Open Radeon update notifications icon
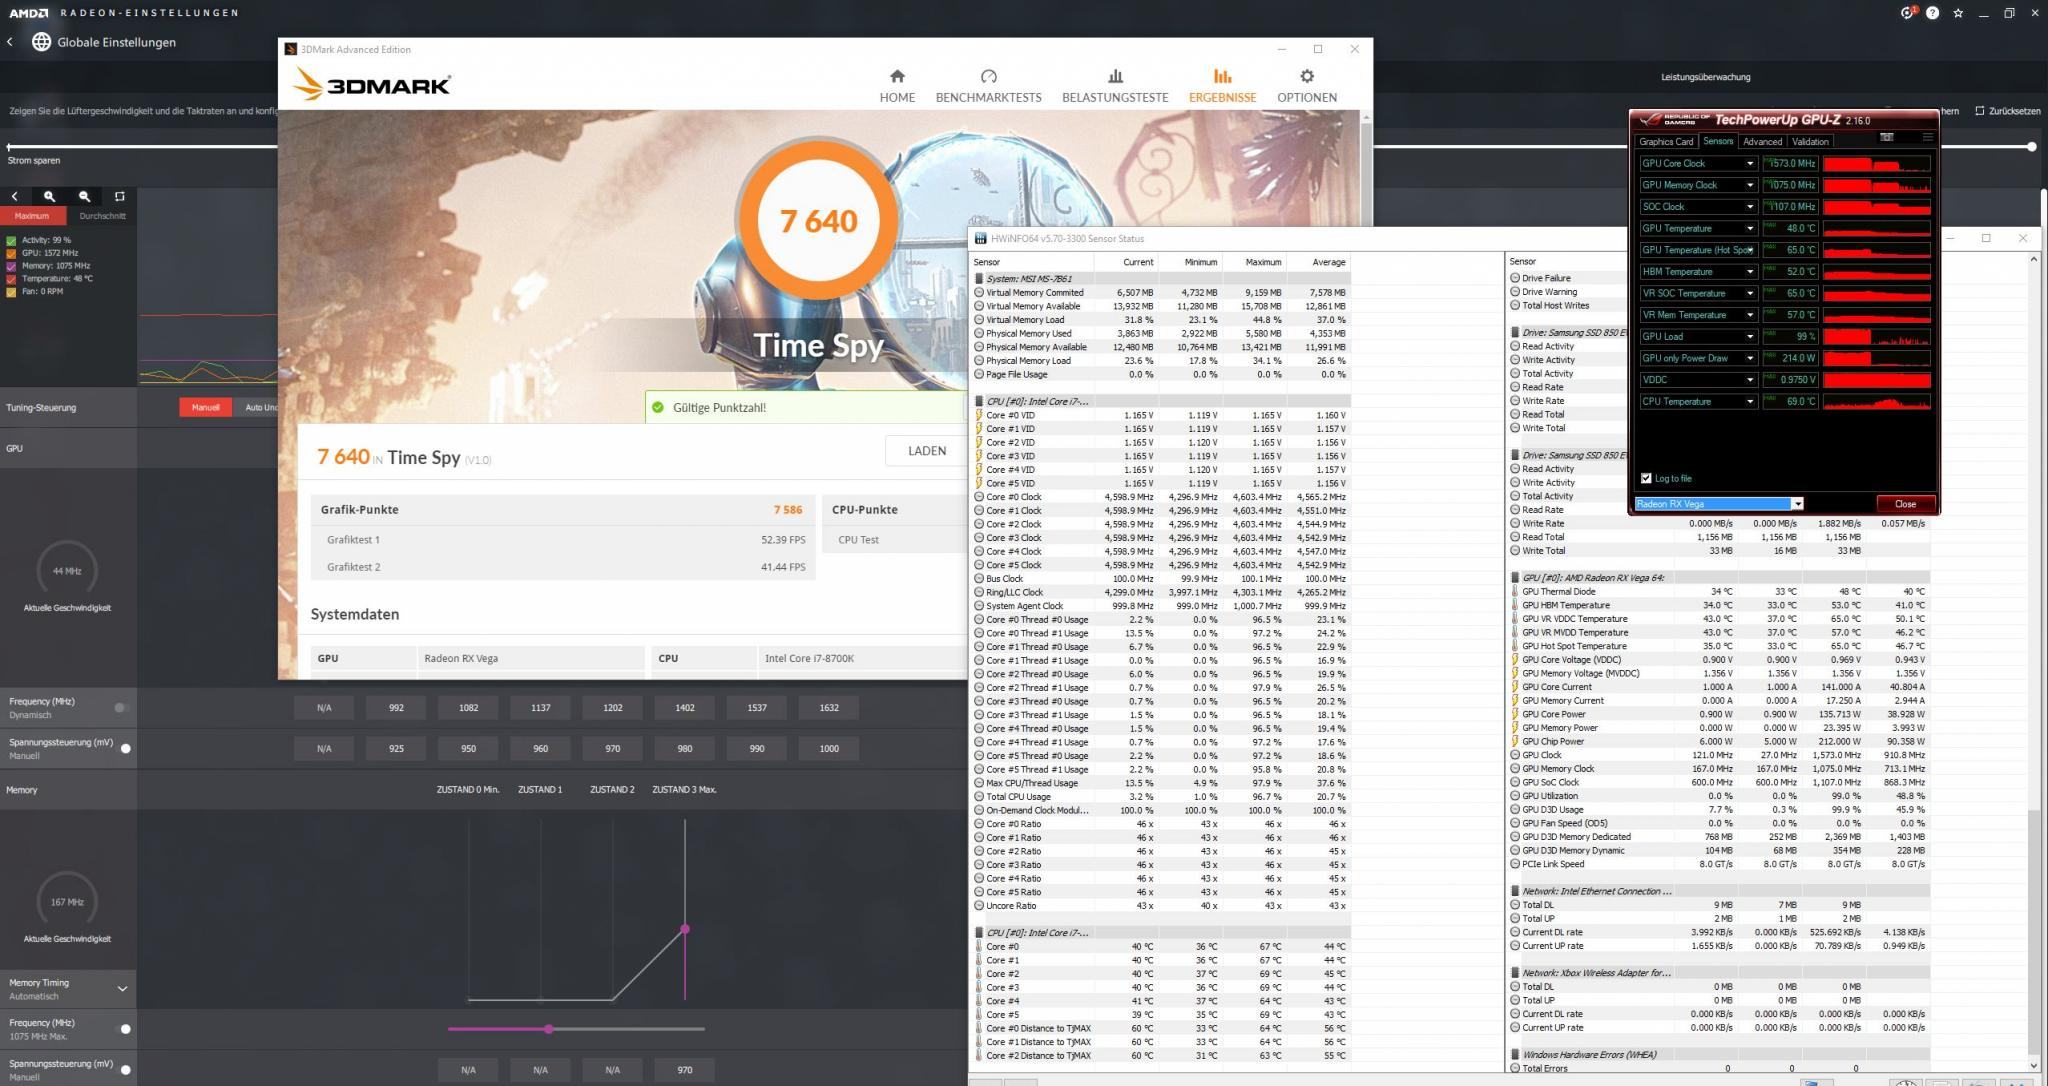This screenshot has height=1086, width=2048. pyautogui.click(x=1907, y=13)
